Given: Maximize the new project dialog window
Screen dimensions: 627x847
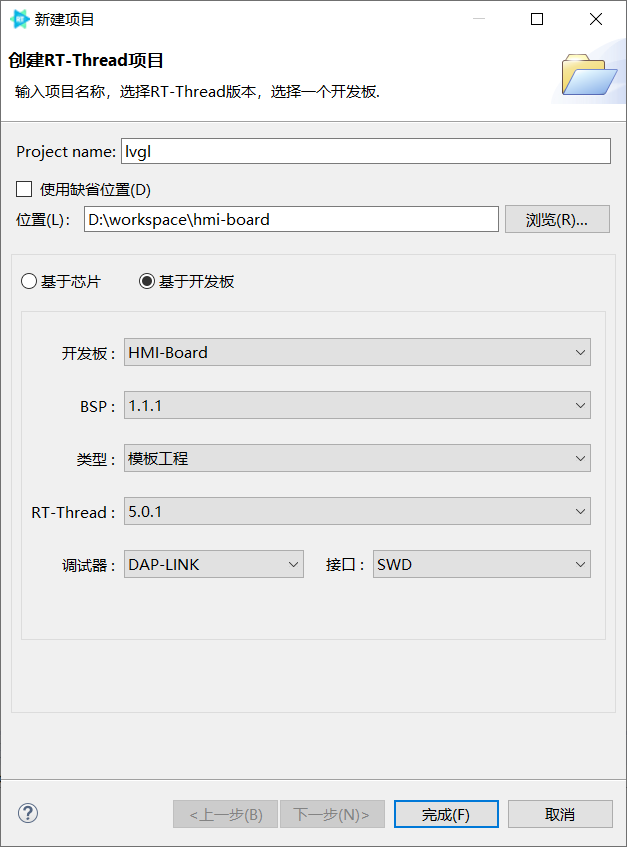Looking at the screenshot, I should [x=537, y=19].
